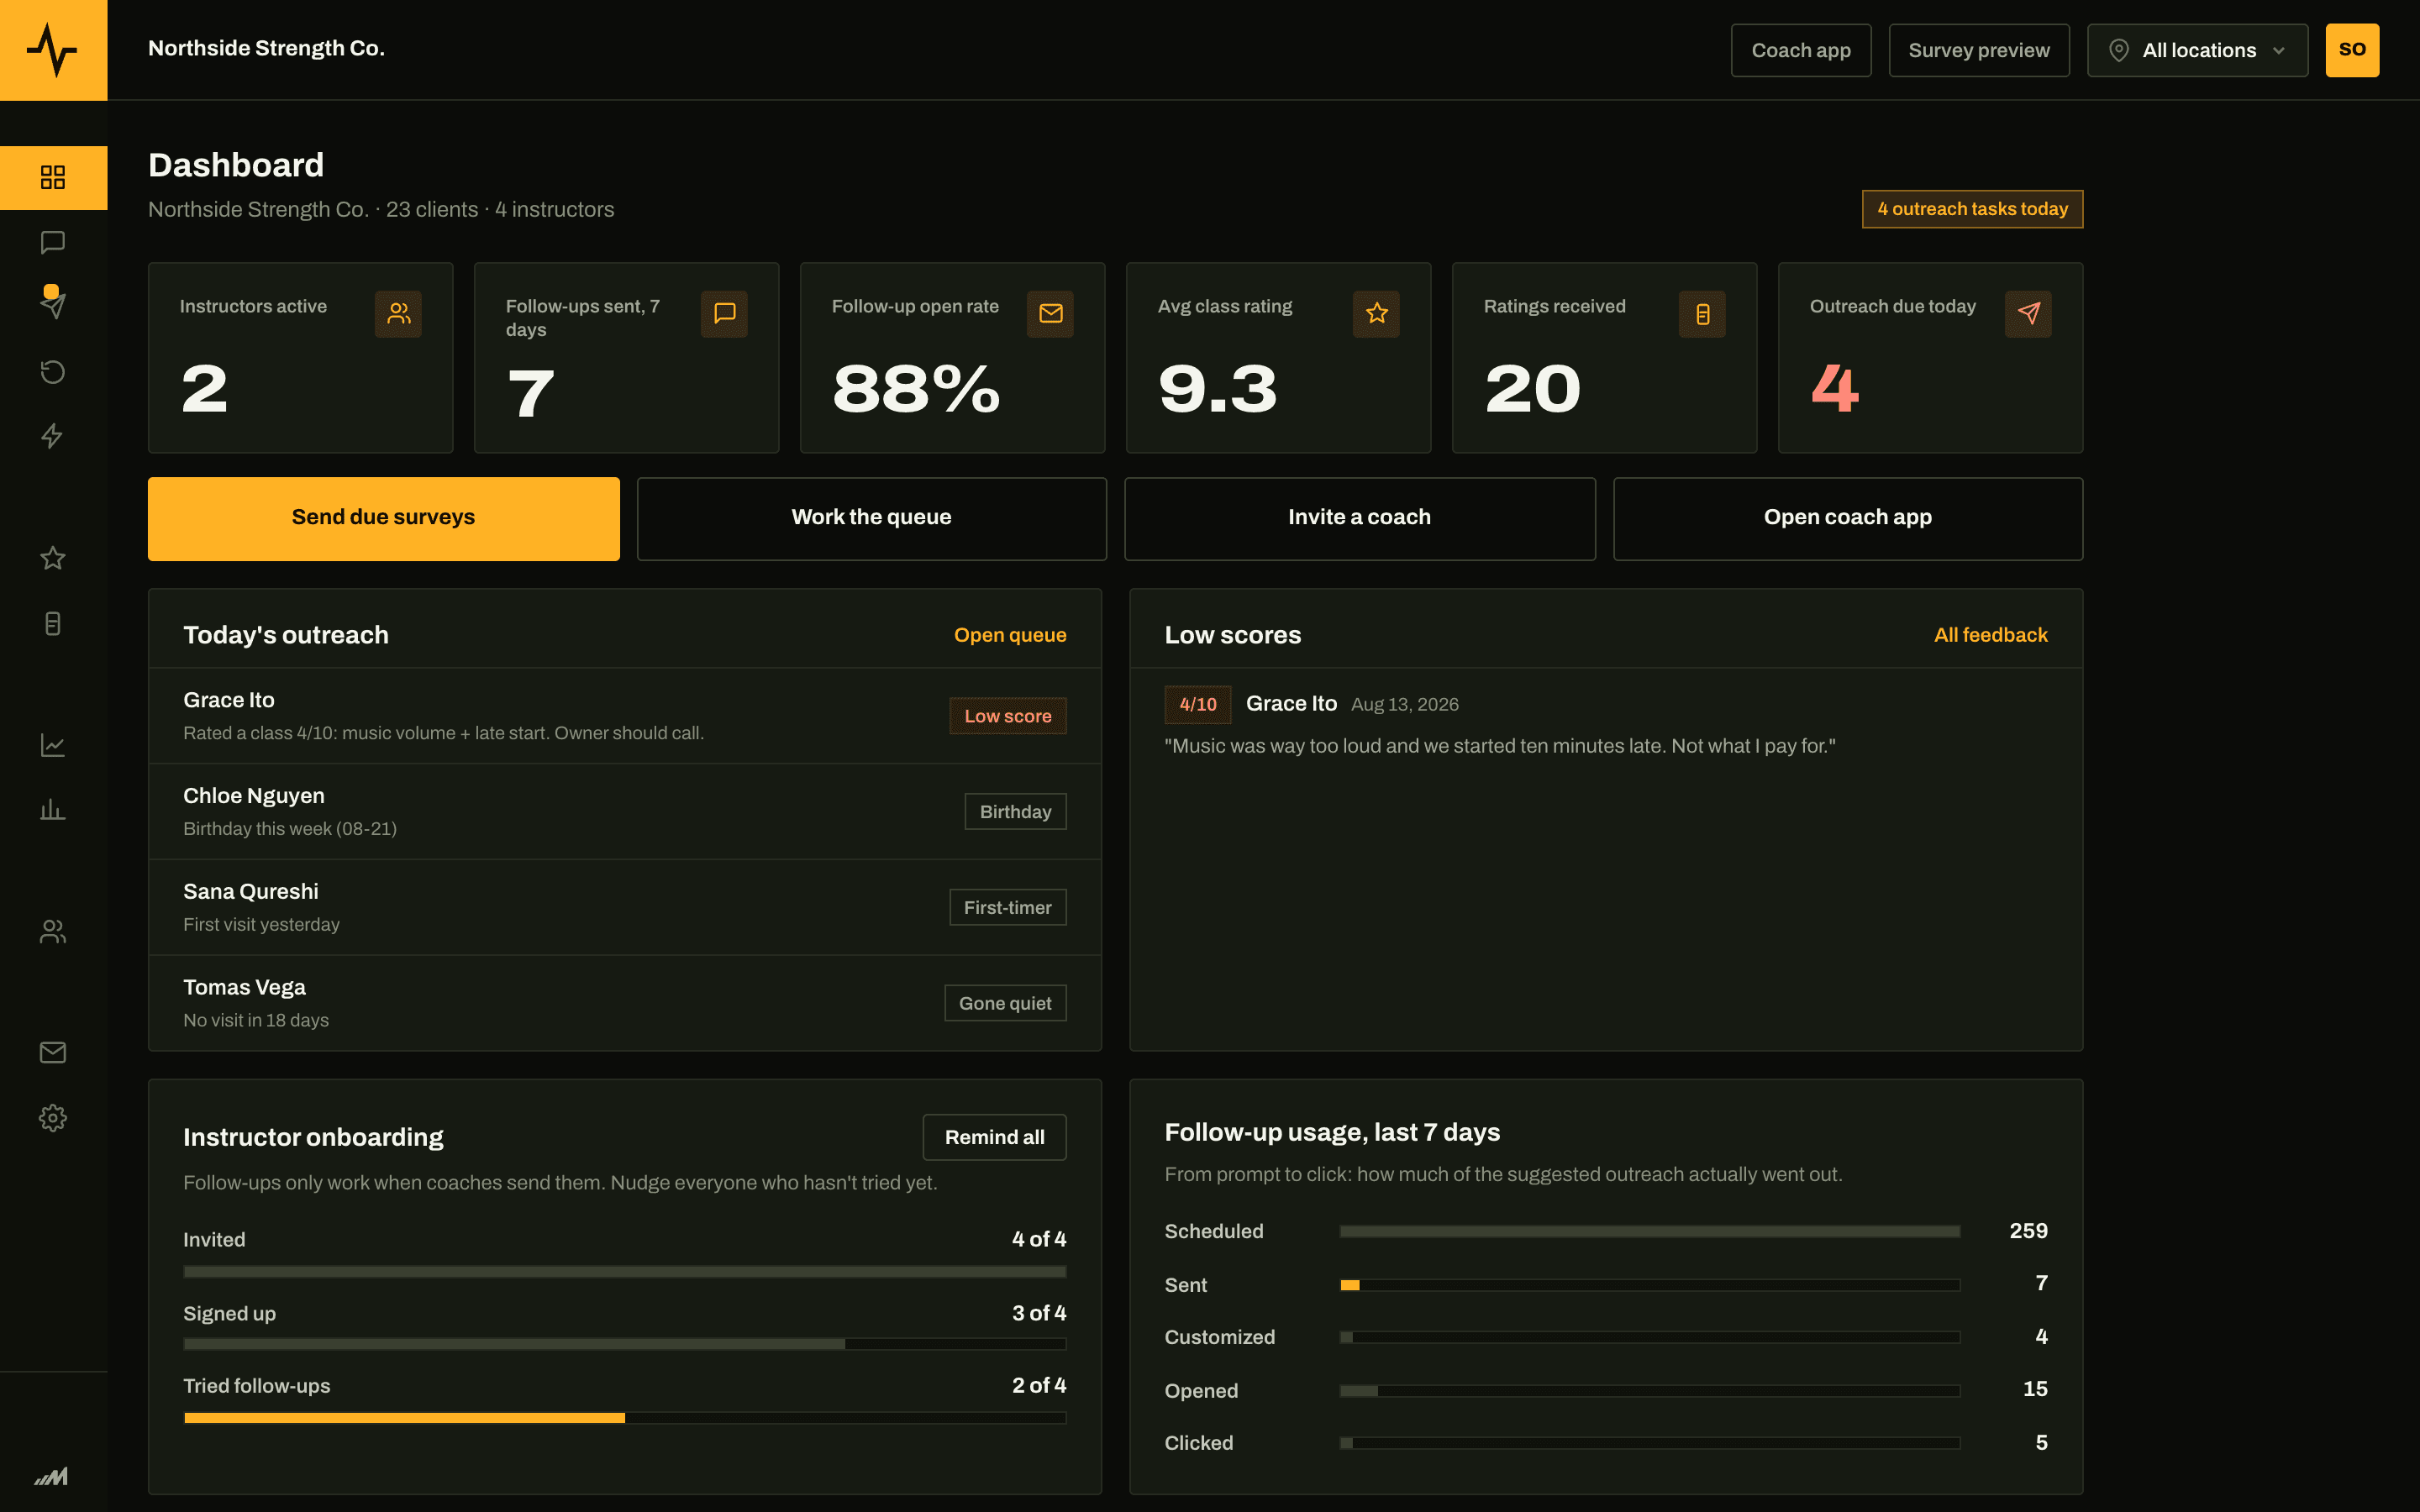Click the pulse logo in the corner
Image resolution: width=2420 pixels, height=1512 pixels.
(x=53, y=50)
